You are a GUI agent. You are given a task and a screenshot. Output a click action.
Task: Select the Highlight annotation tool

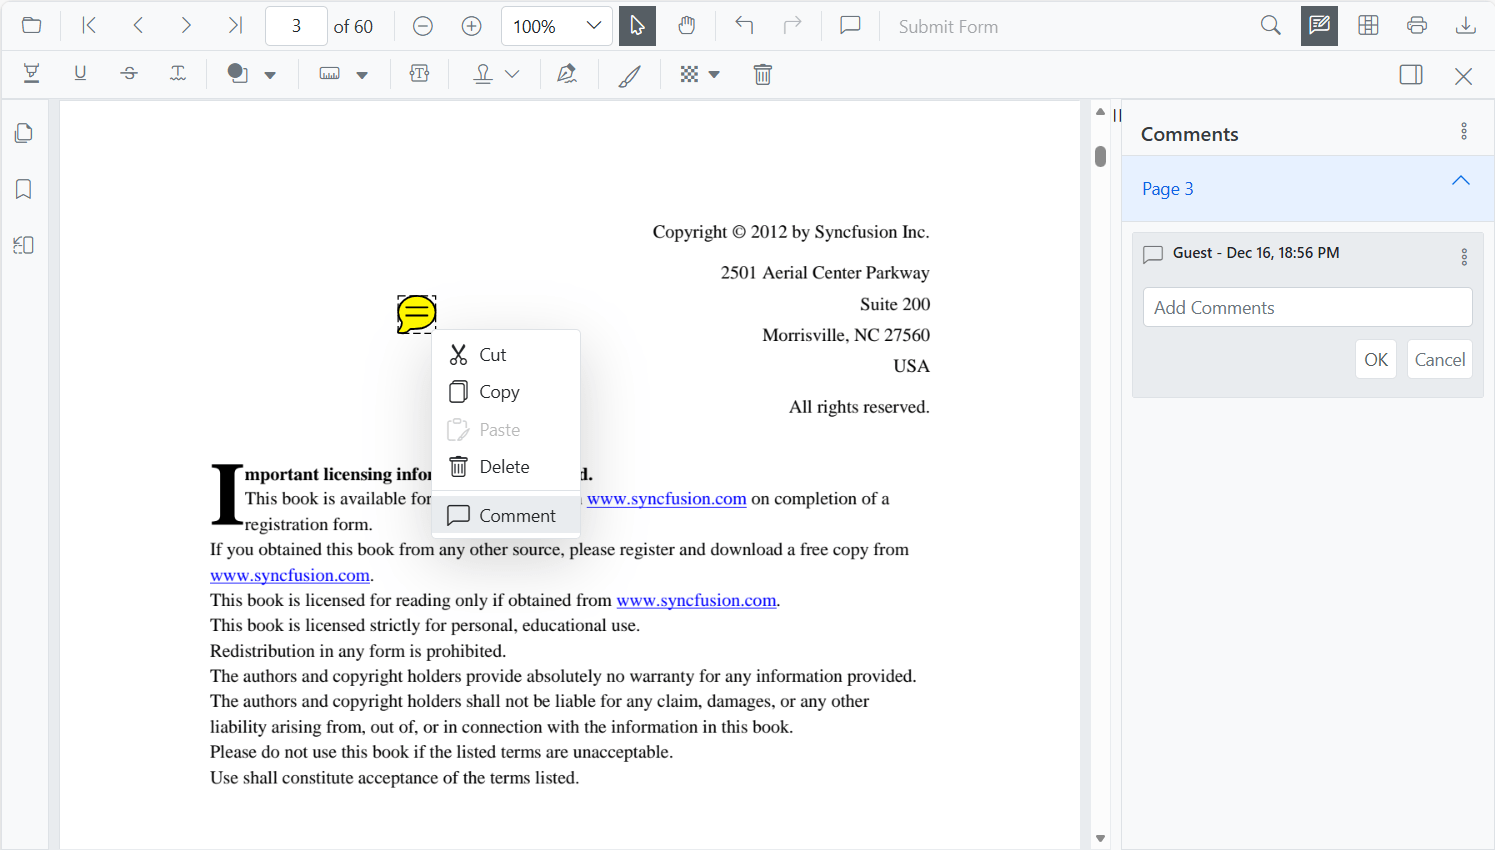coord(31,74)
